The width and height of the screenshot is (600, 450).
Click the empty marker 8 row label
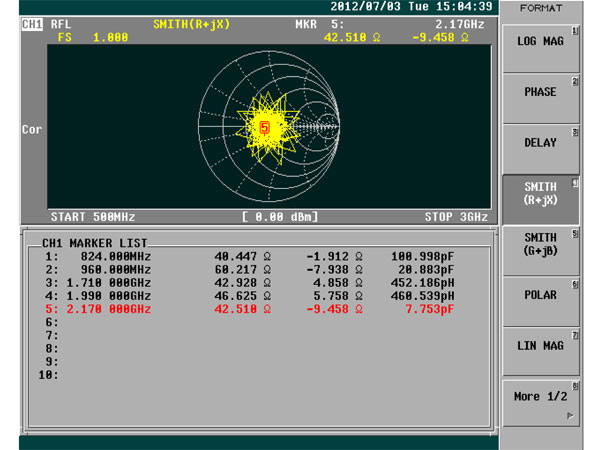tap(52, 349)
